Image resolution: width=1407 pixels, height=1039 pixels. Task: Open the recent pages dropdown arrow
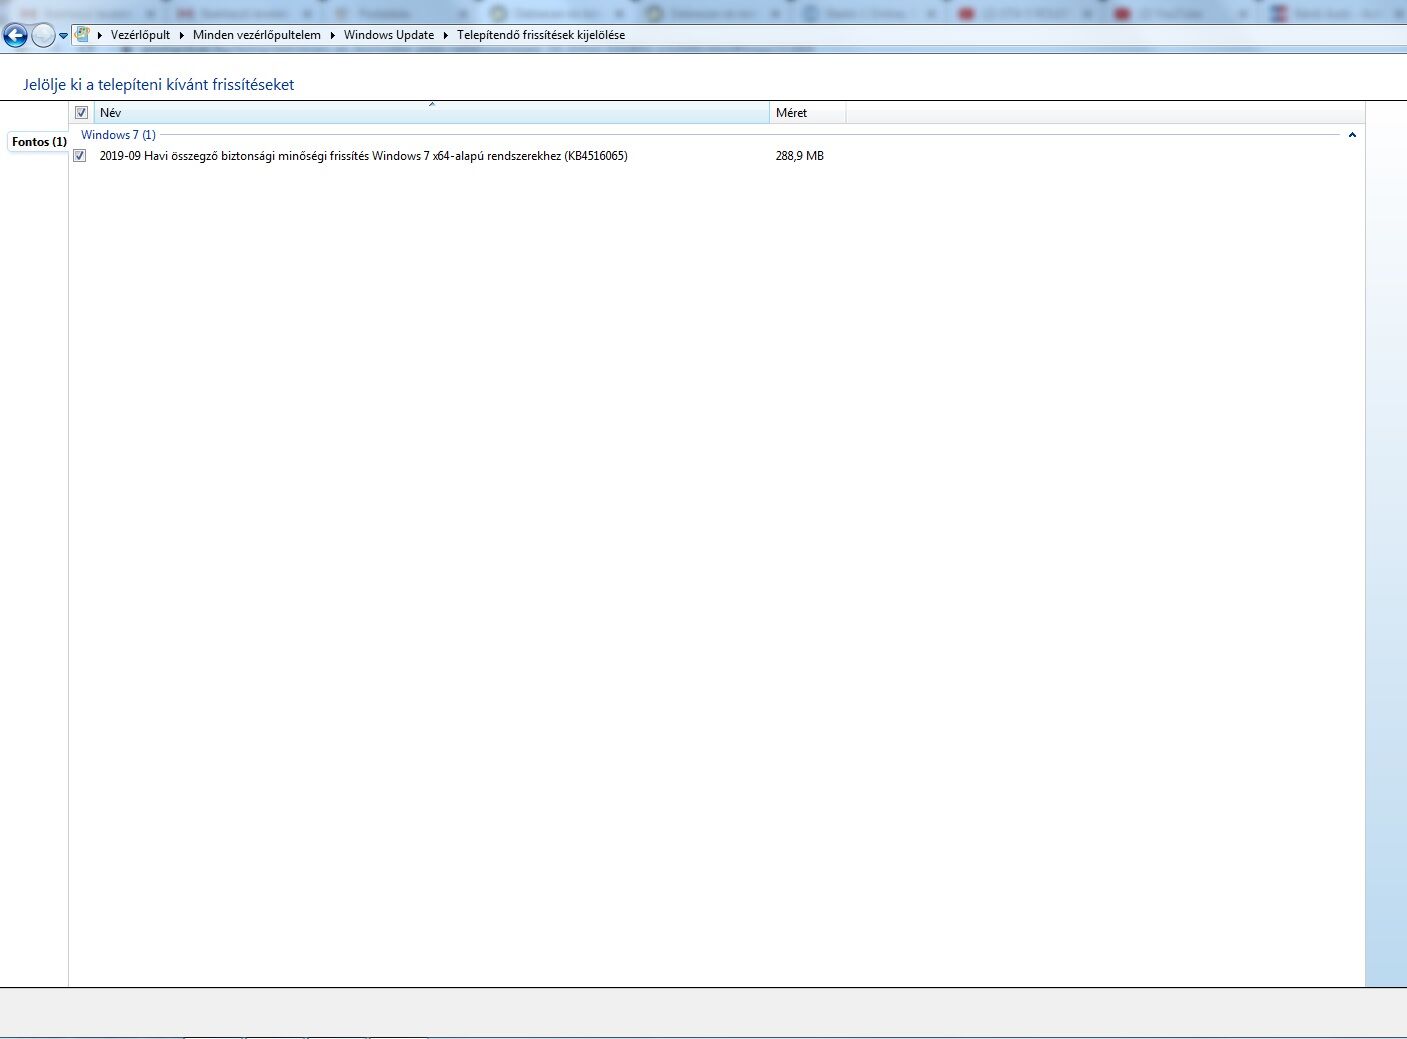64,36
